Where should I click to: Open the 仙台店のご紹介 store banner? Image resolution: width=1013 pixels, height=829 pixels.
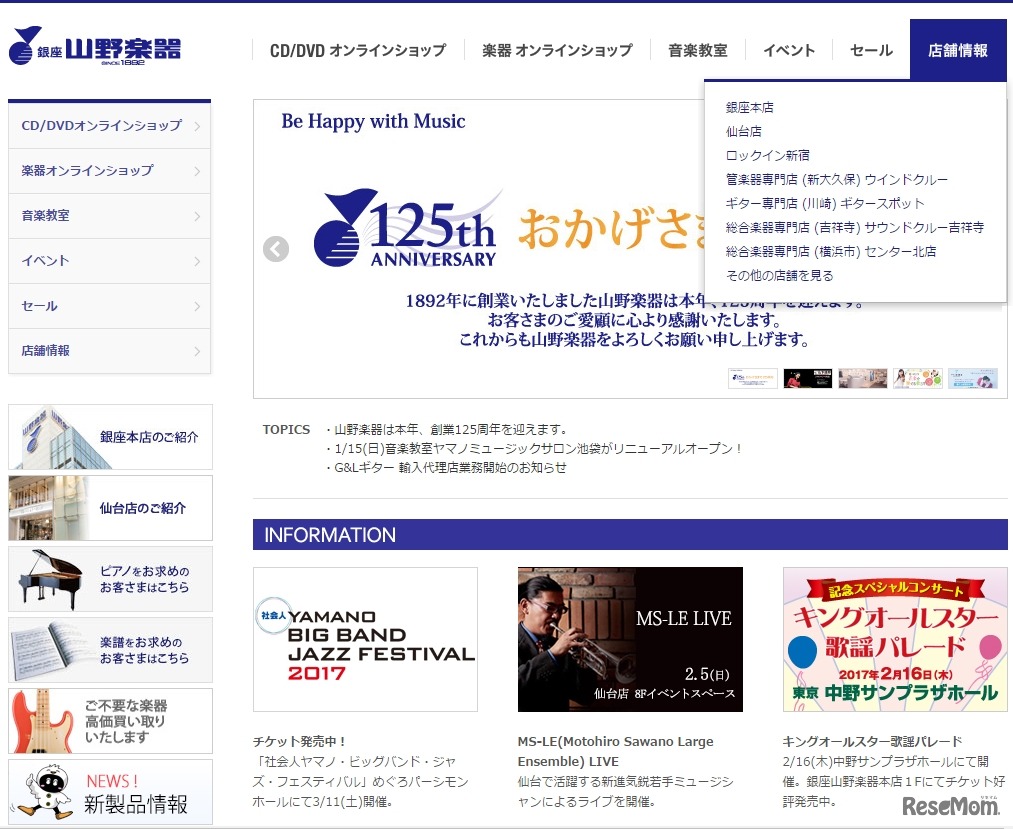pyautogui.click(x=110, y=507)
